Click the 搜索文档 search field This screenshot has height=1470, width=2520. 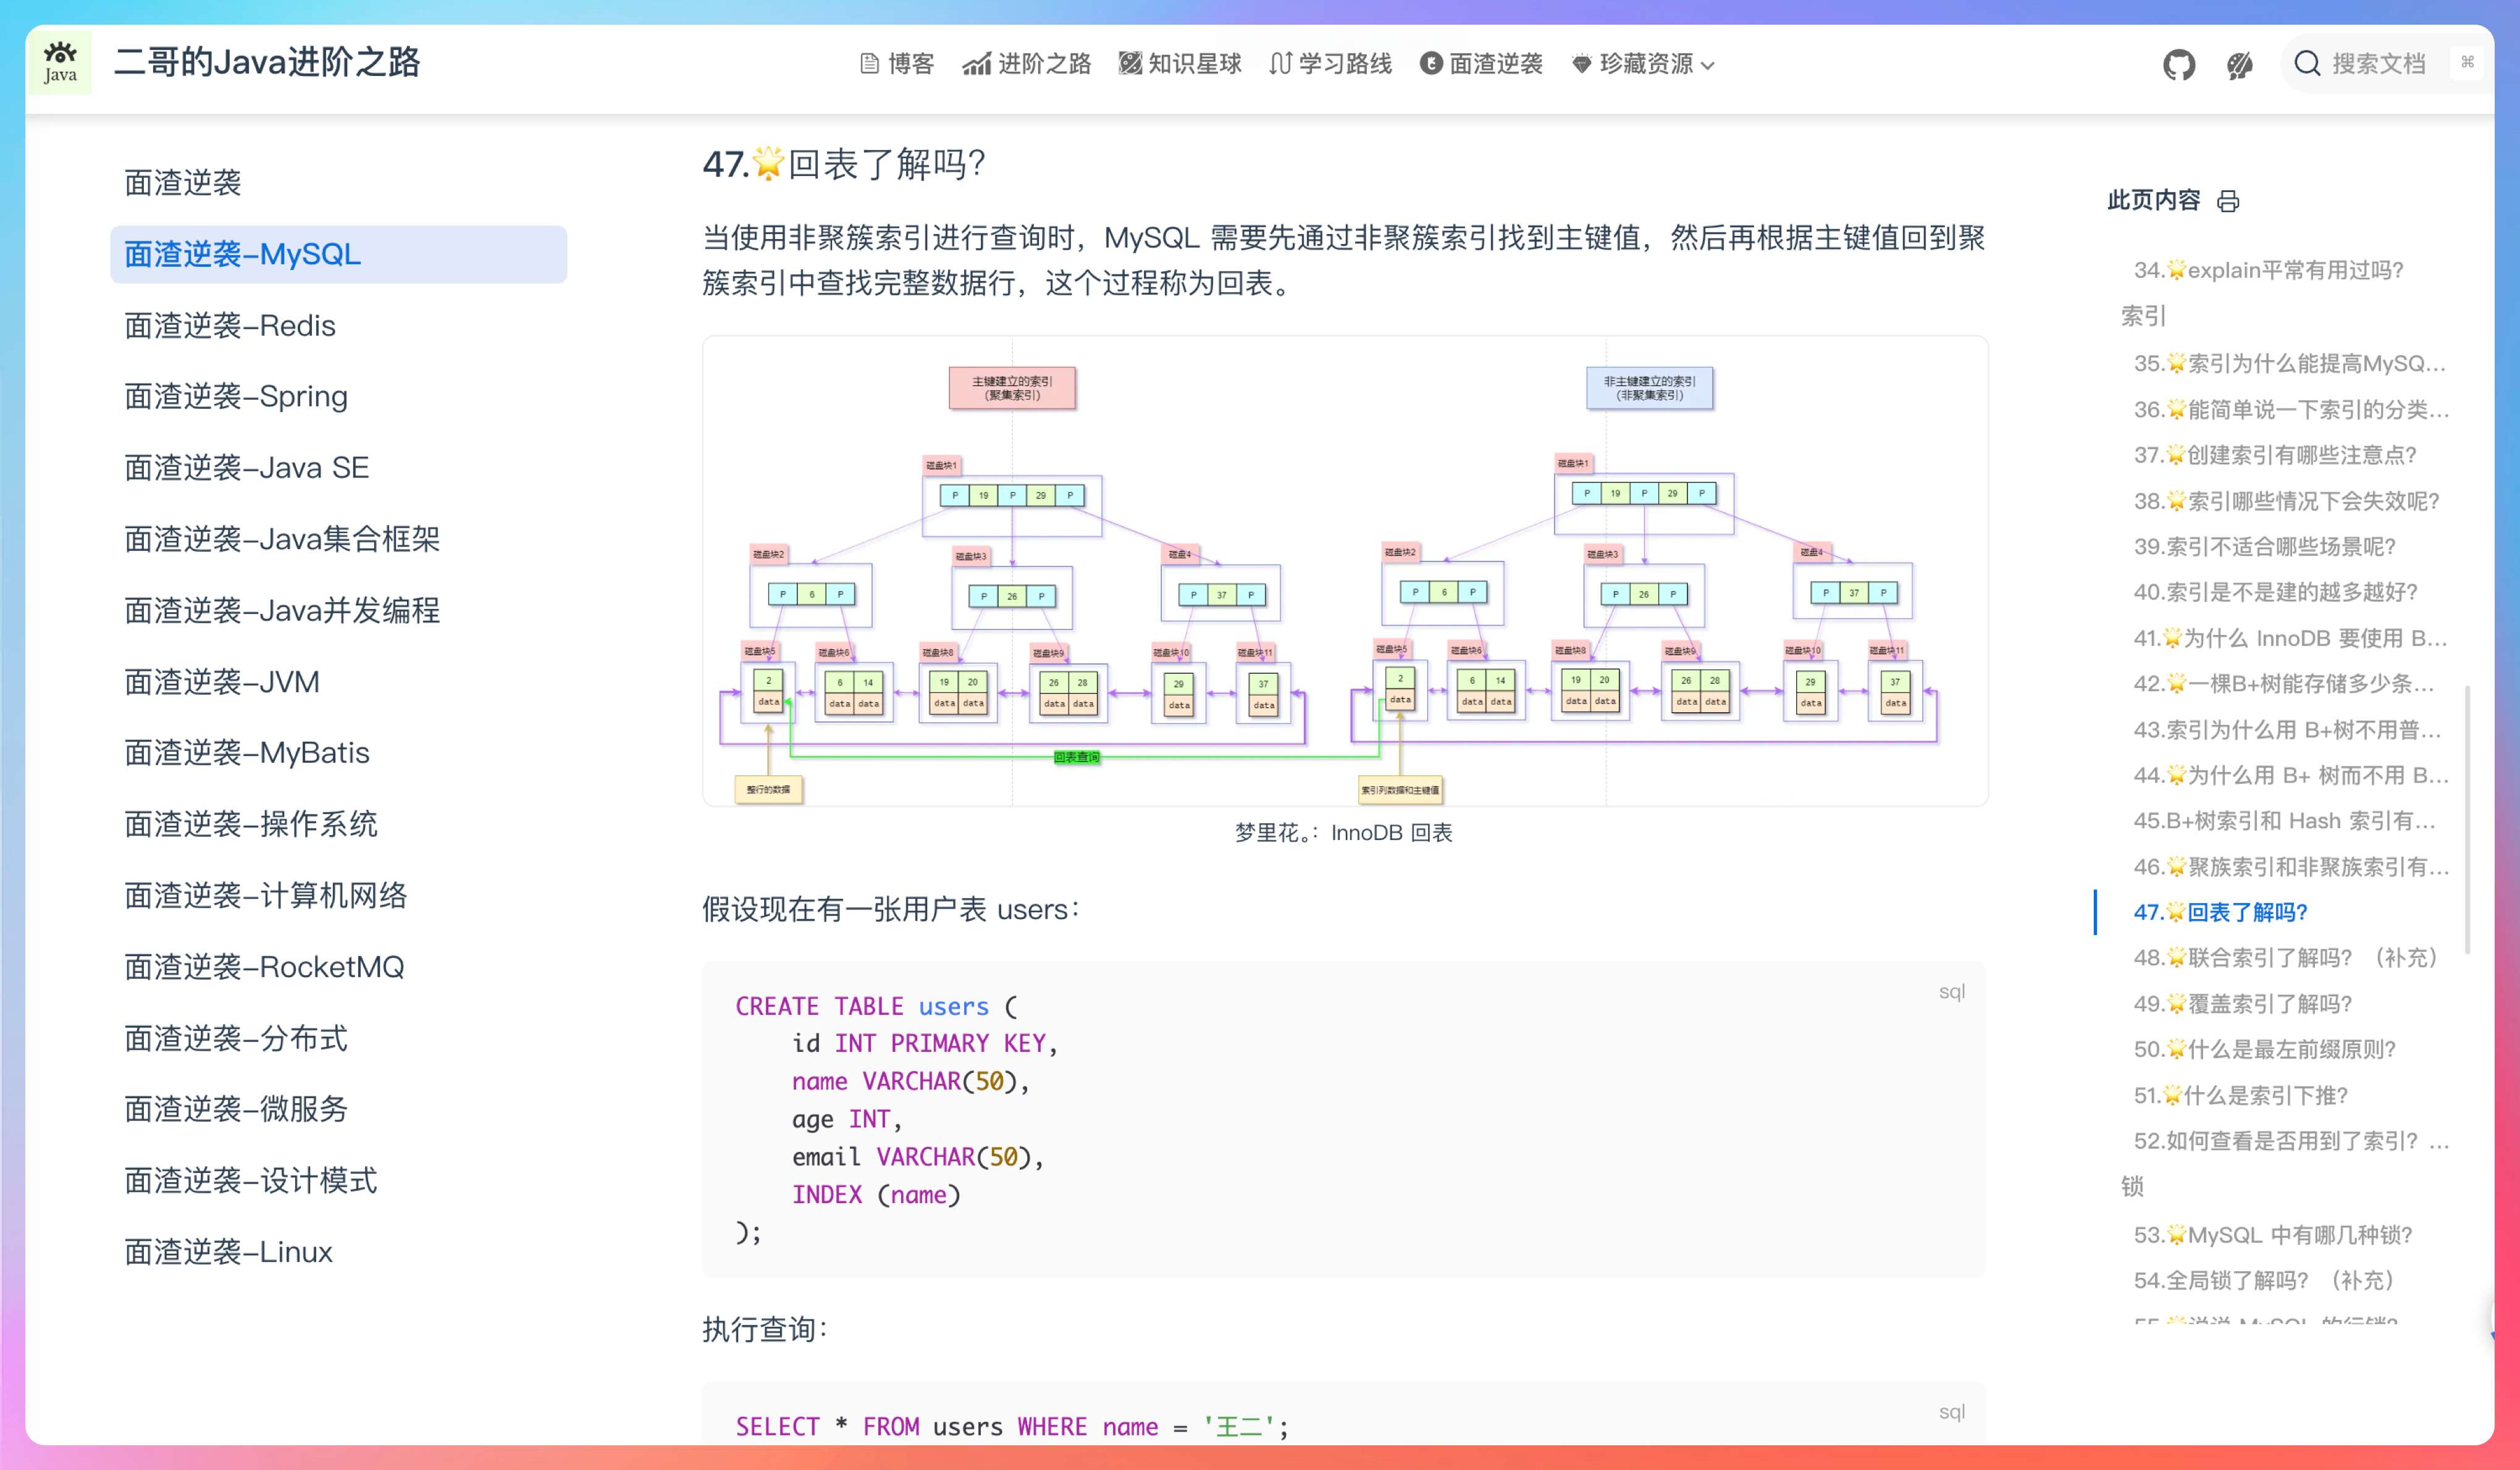[x=2379, y=64]
